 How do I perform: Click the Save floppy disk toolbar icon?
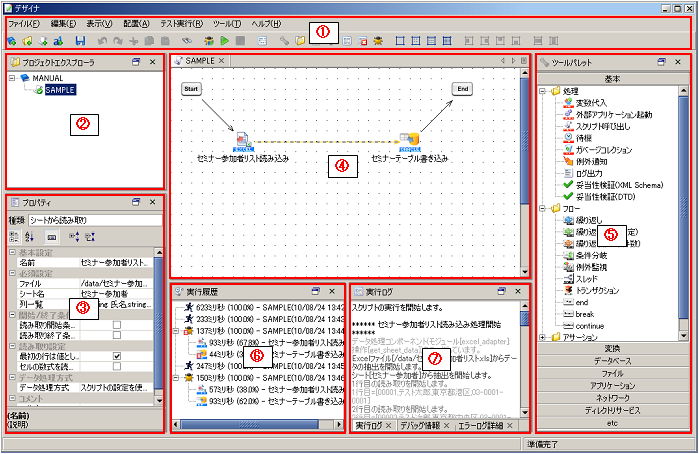[80, 41]
